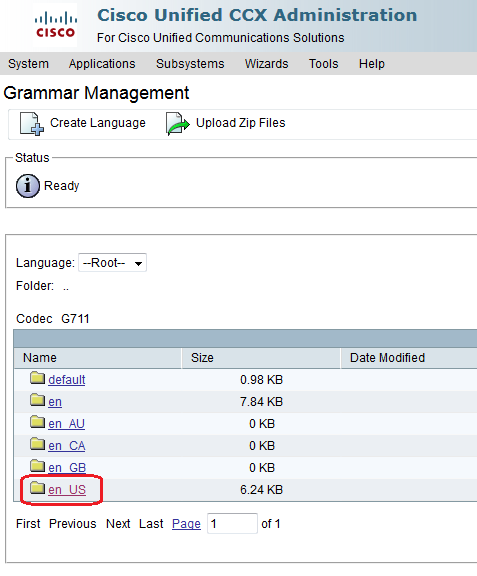
Task: Open the en_CA folder link
Action: 67,446
